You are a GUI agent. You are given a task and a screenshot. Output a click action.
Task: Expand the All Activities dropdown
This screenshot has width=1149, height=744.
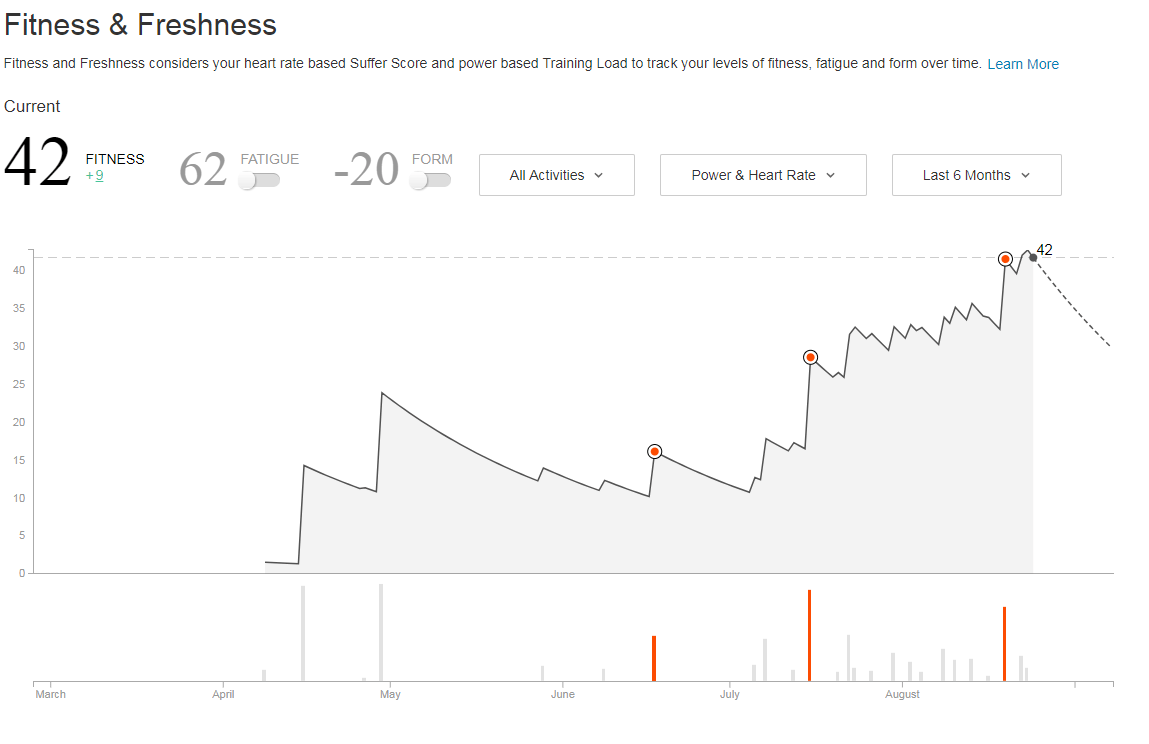[556, 175]
